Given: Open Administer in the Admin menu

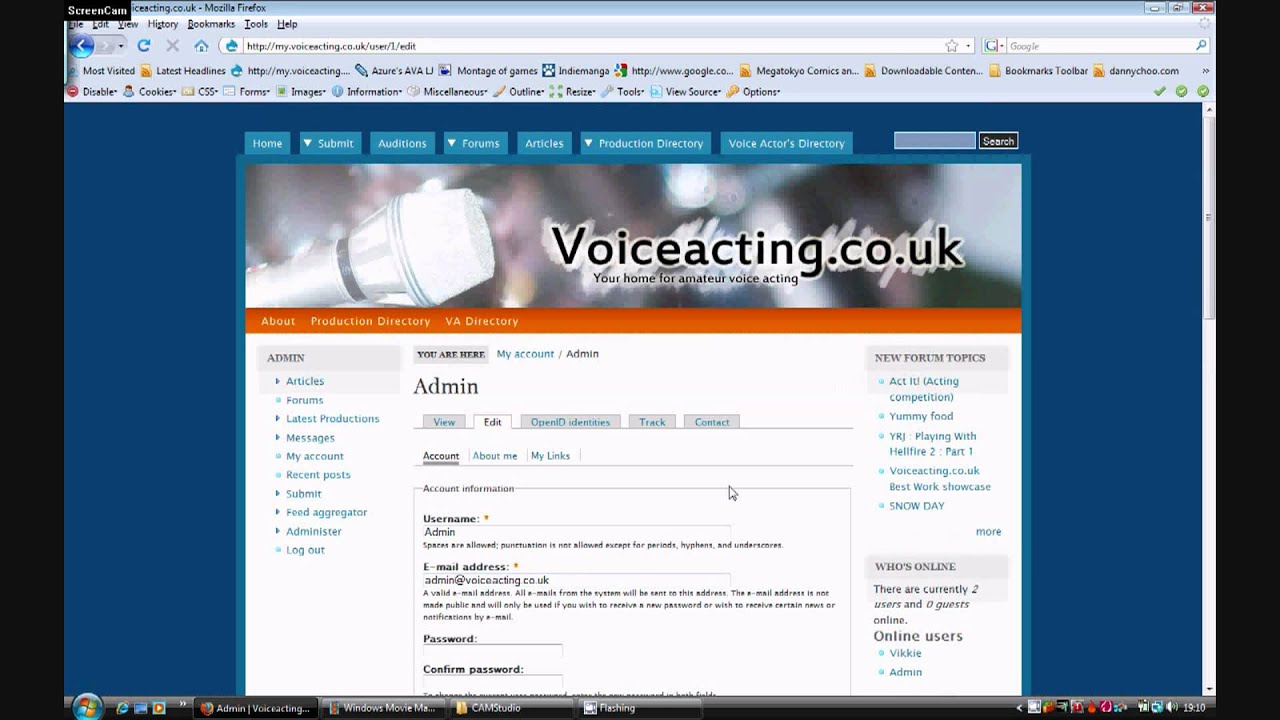Looking at the screenshot, I should click(x=314, y=531).
